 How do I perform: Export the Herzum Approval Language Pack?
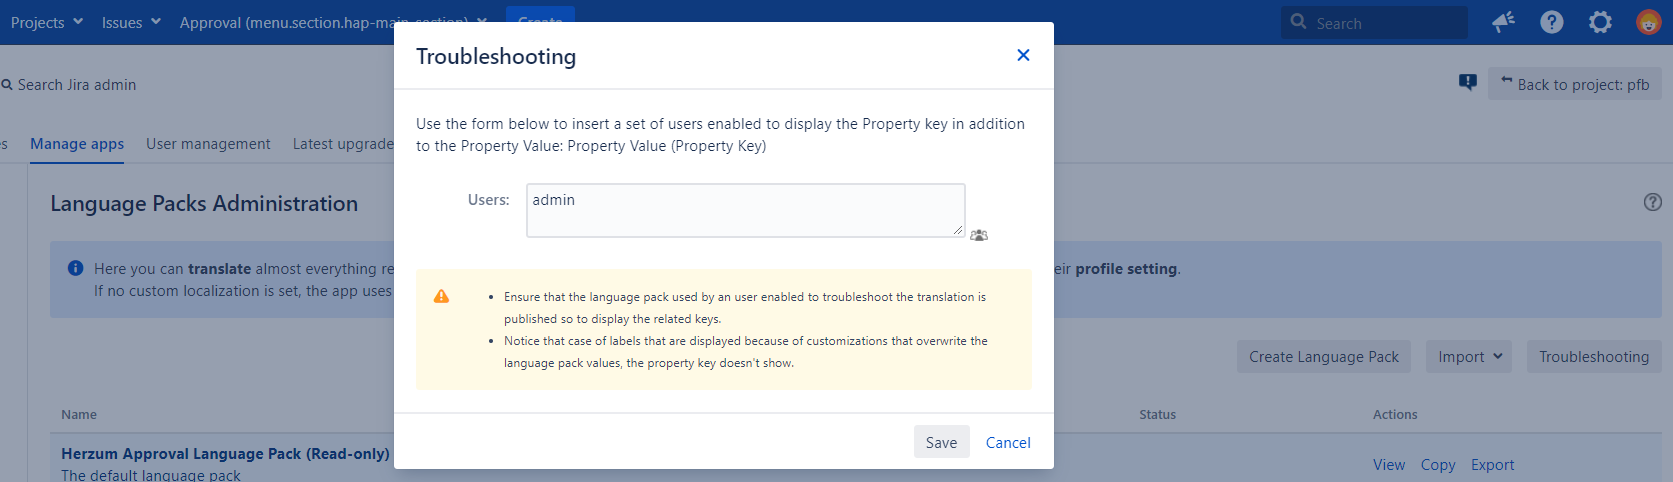pos(1492,465)
